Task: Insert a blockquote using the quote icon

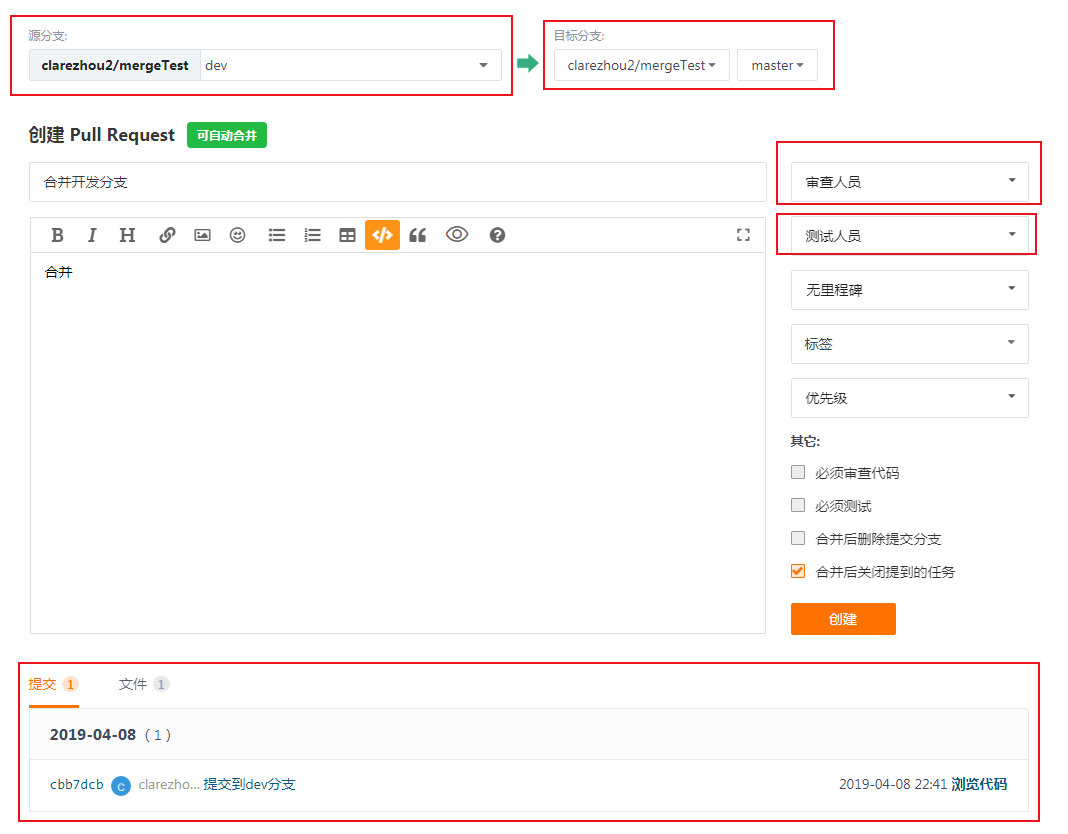Action: pyautogui.click(x=418, y=235)
